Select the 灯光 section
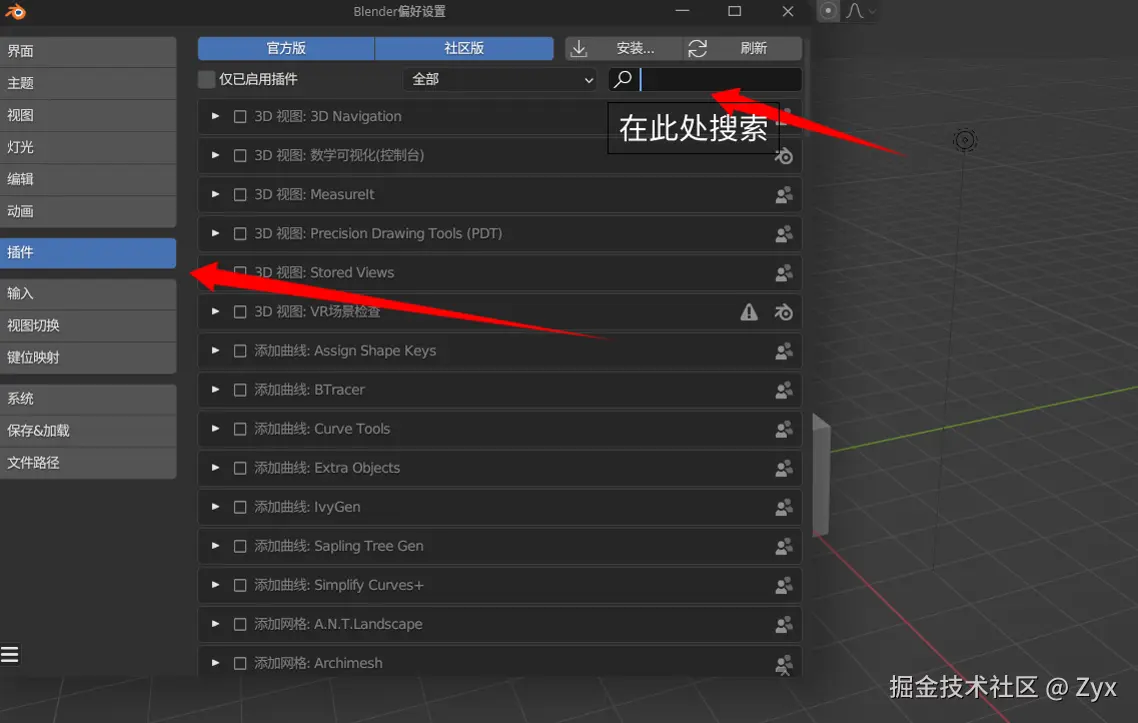The width and height of the screenshot is (1138, 723). click(x=88, y=147)
